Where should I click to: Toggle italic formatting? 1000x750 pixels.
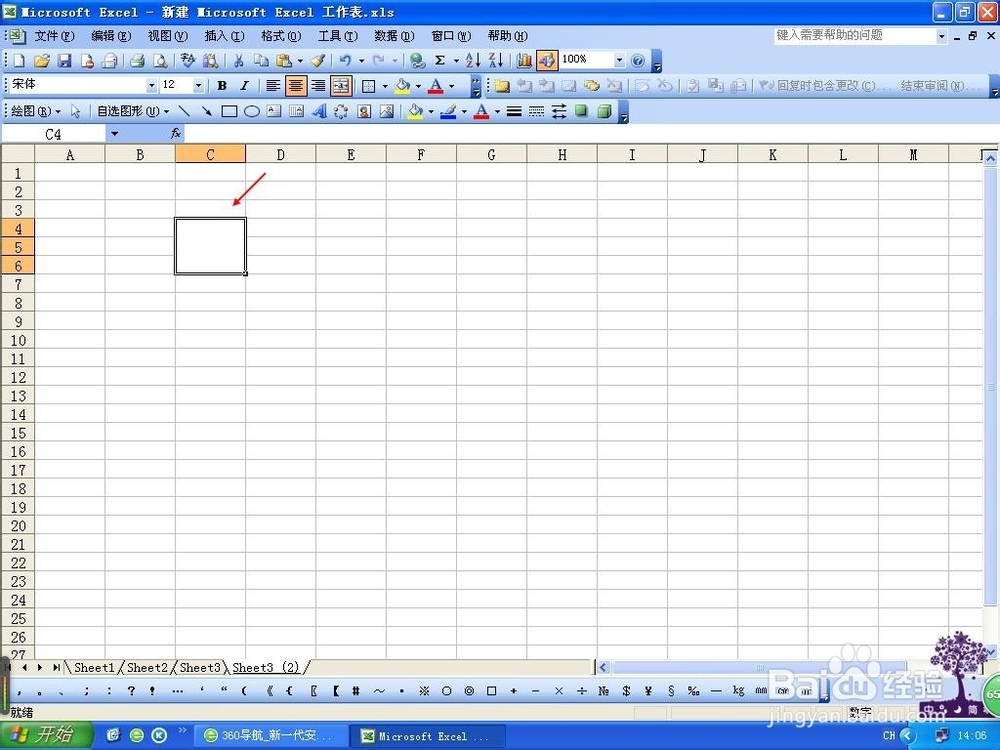244,85
